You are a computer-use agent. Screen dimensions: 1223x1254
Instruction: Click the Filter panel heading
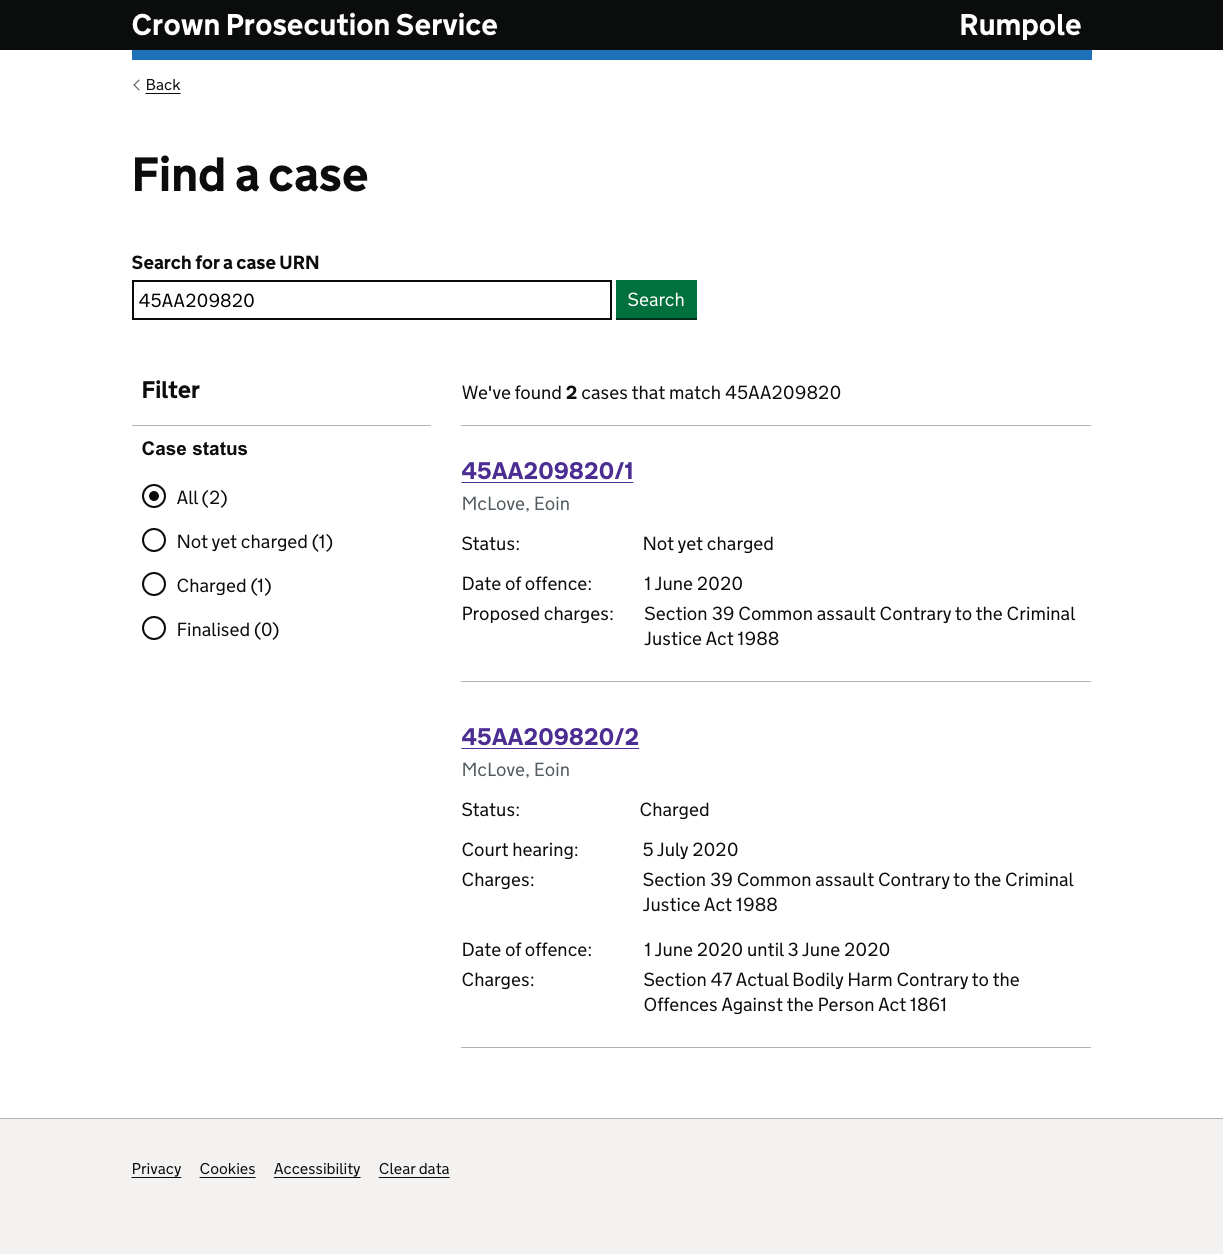[x=171, y=390]
